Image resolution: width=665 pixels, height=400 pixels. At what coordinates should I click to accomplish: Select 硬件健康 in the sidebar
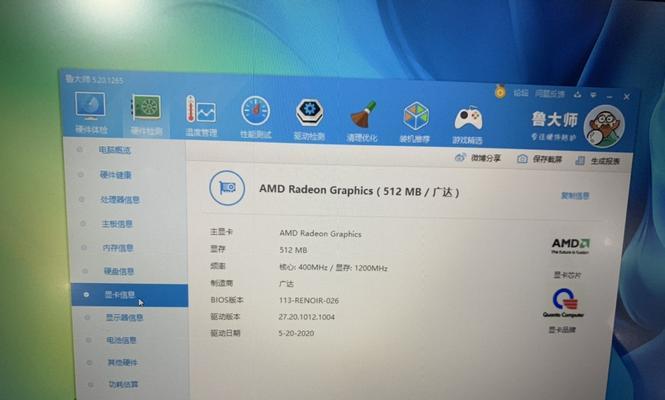115,175
